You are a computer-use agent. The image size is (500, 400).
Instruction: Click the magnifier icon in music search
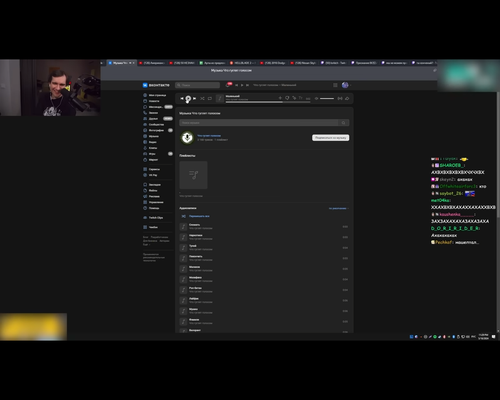tap(344, 123)
